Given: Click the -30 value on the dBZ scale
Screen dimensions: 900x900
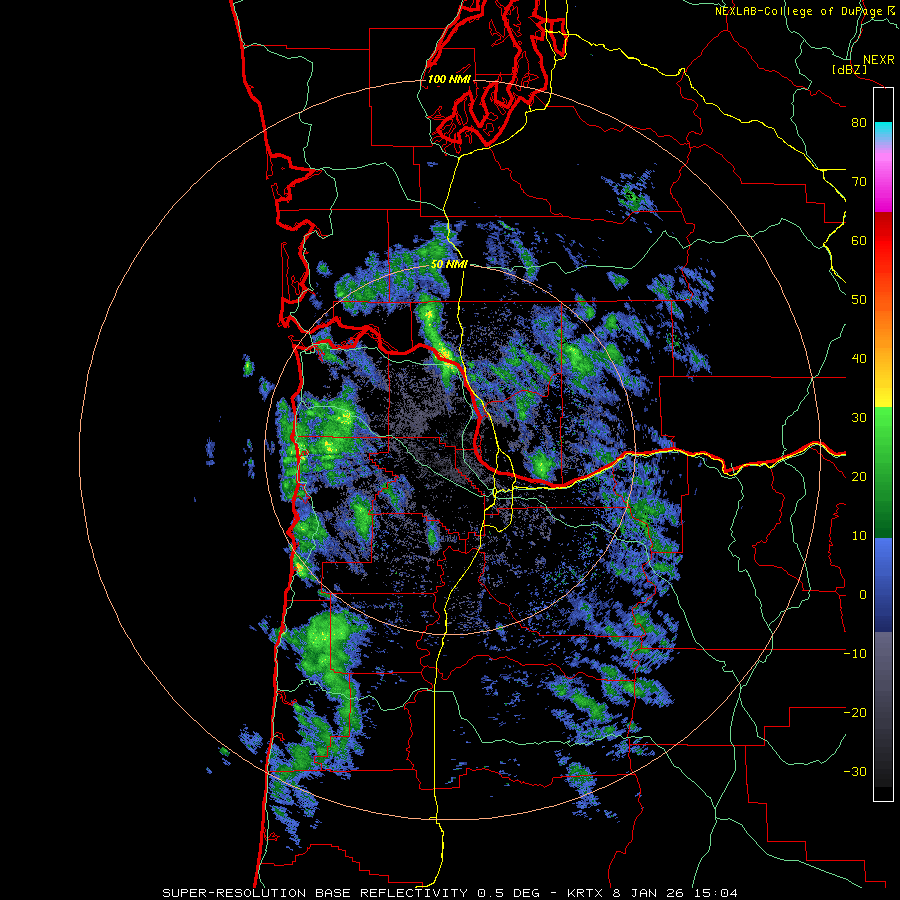Looking at the screenshot, I should coord(855,771).
